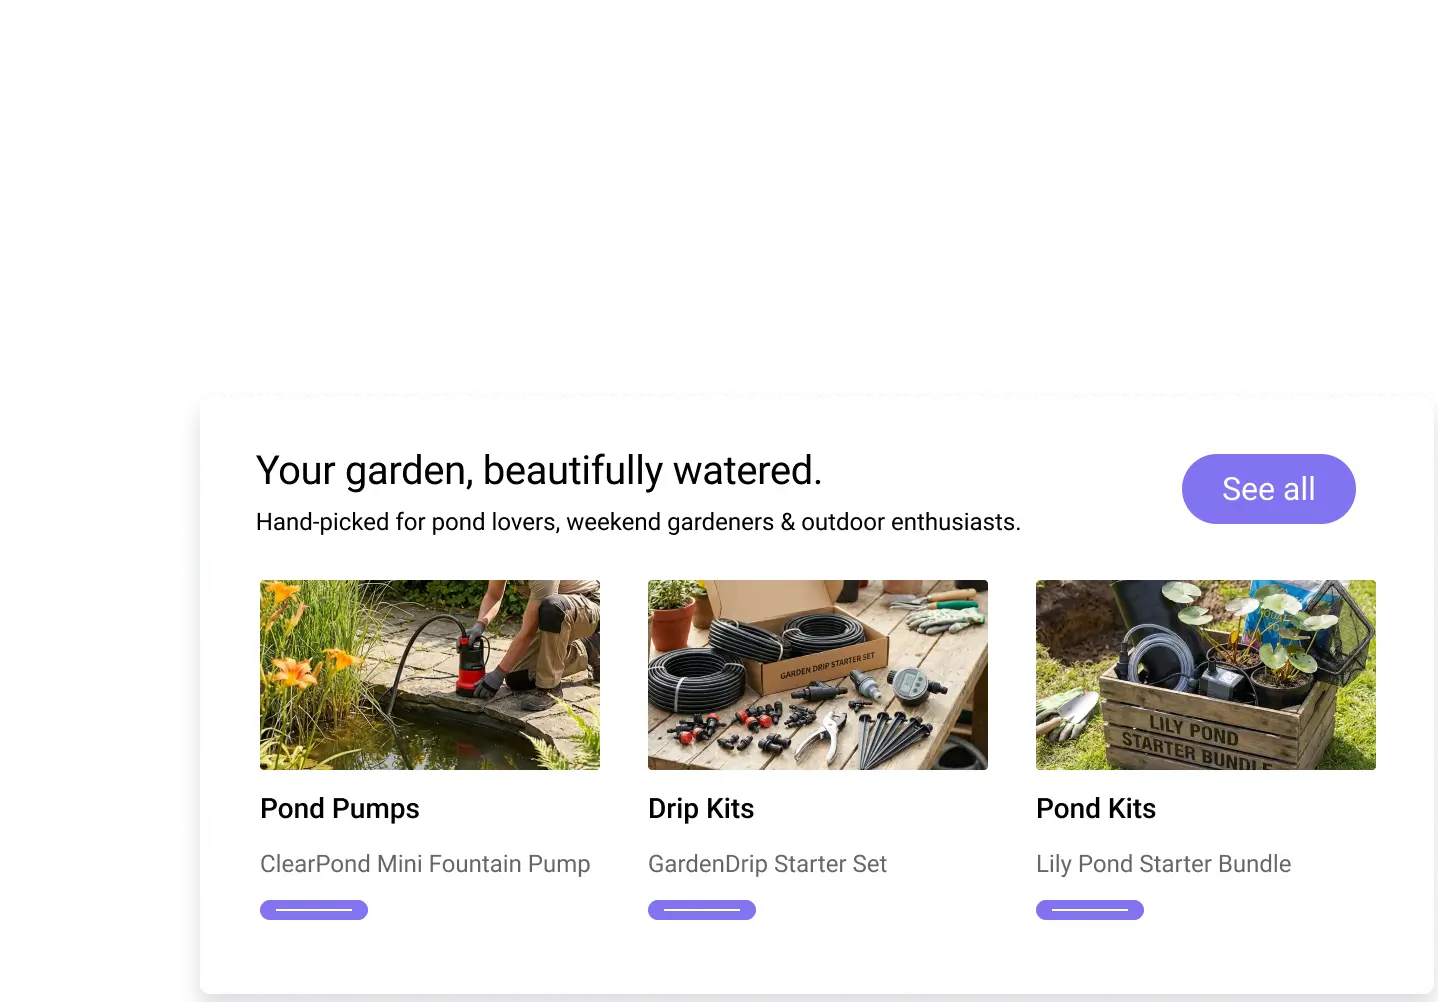Screen dimensions: 1438x1002
Task: Click the 'Hand-picked for pond lovers' subtitle
Action: 638,522
